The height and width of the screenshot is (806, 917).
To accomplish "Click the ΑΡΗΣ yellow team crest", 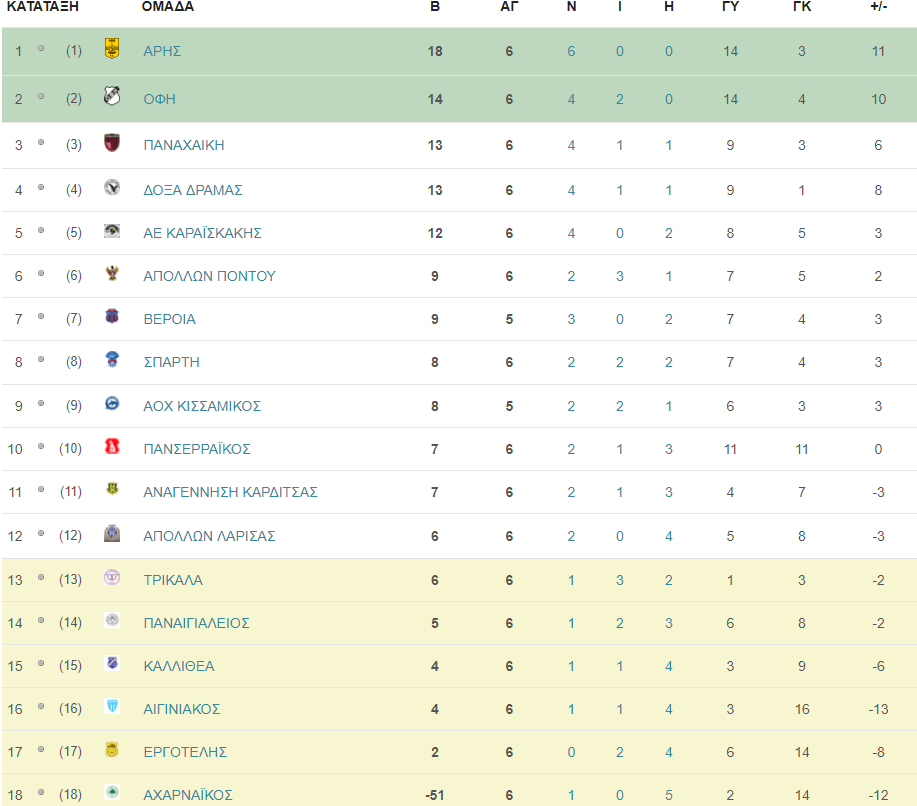I will pos(112,48).
